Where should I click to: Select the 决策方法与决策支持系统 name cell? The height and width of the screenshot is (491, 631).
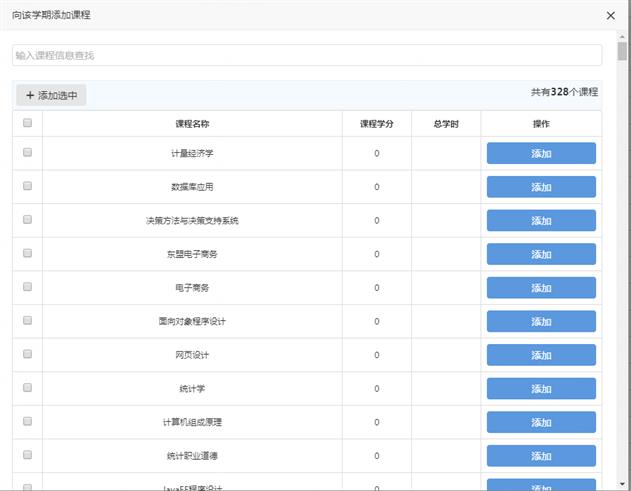coord(192,221)
